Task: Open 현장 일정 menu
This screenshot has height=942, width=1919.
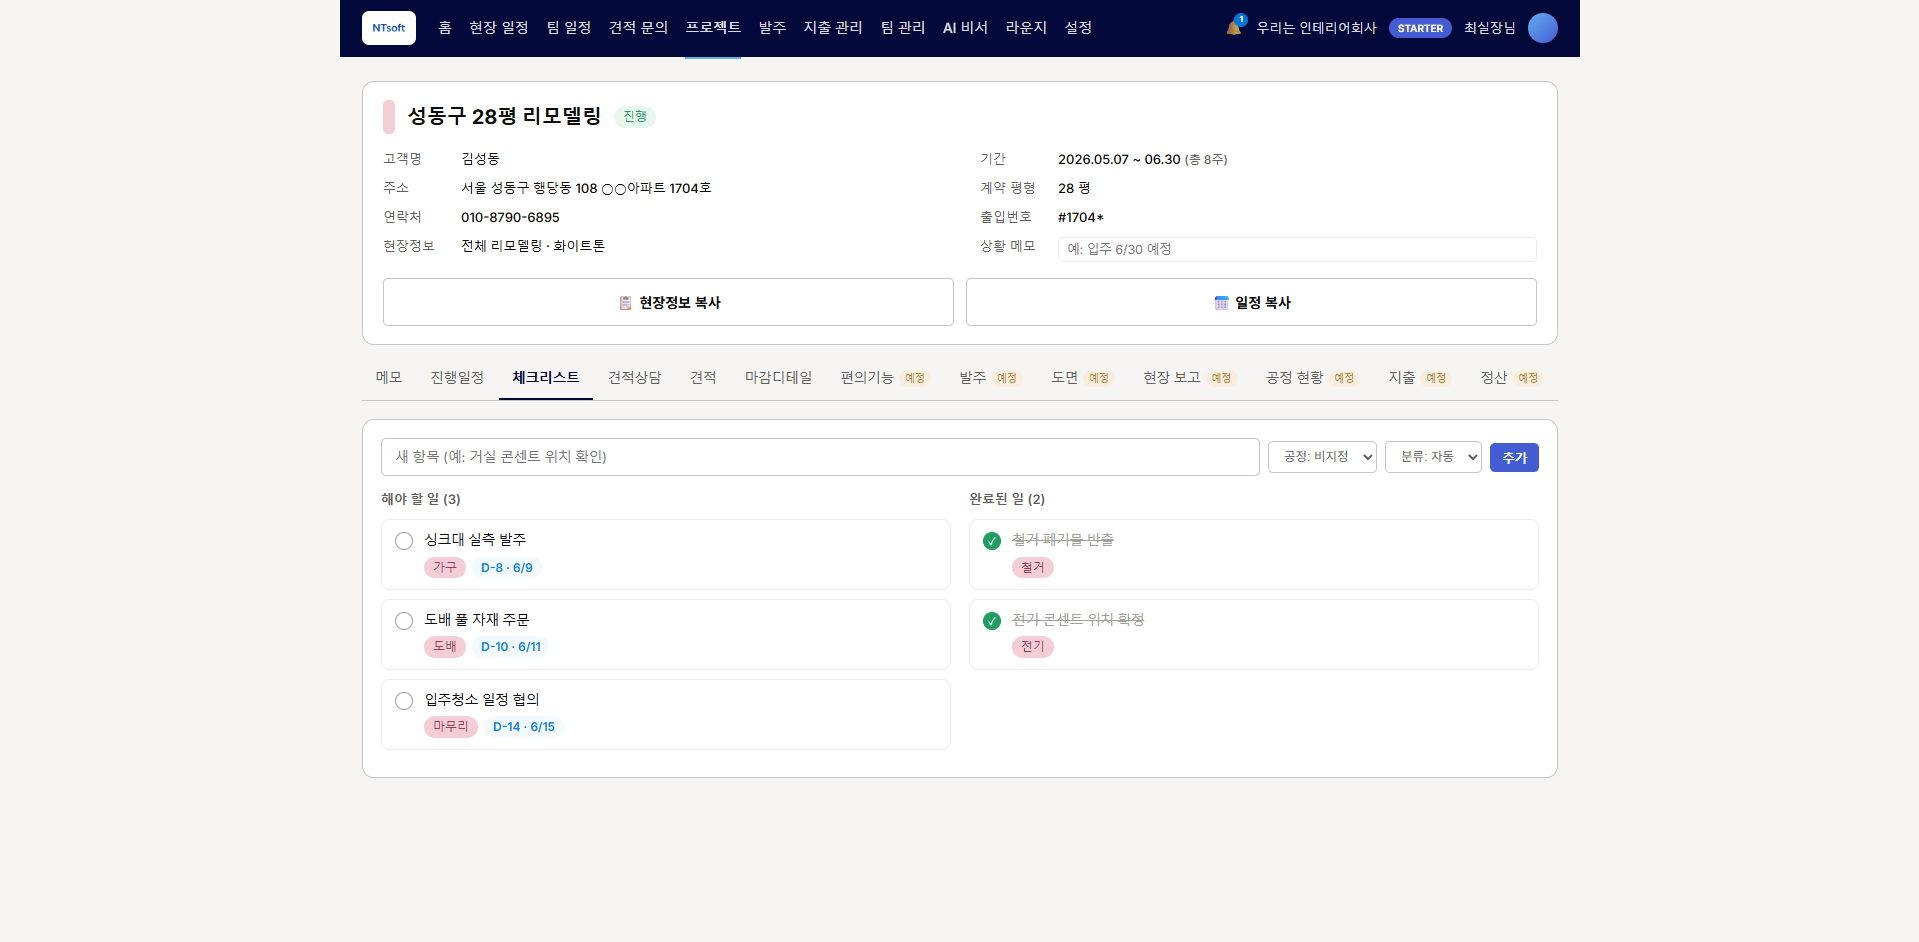Action: [499, 28]
